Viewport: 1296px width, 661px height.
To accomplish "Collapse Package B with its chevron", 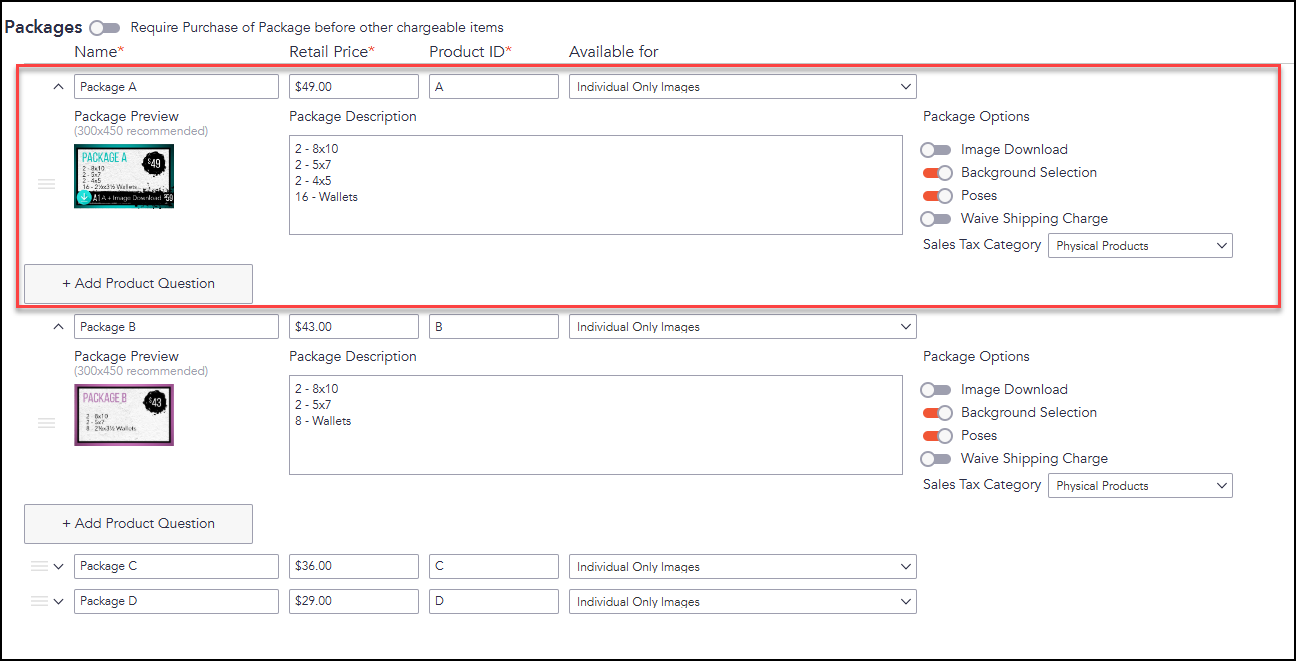I will 58,327.
